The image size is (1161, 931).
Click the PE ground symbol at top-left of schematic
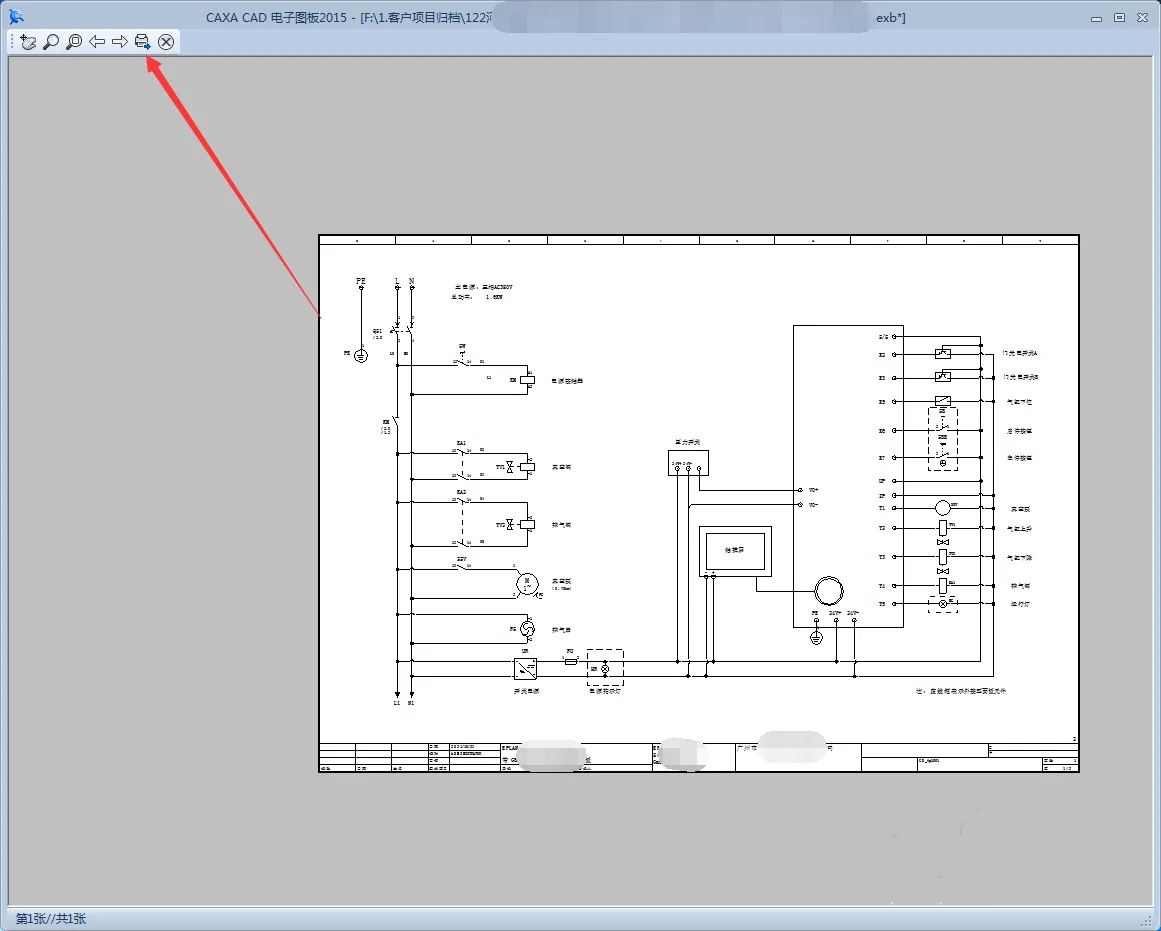tap(361, 353)
